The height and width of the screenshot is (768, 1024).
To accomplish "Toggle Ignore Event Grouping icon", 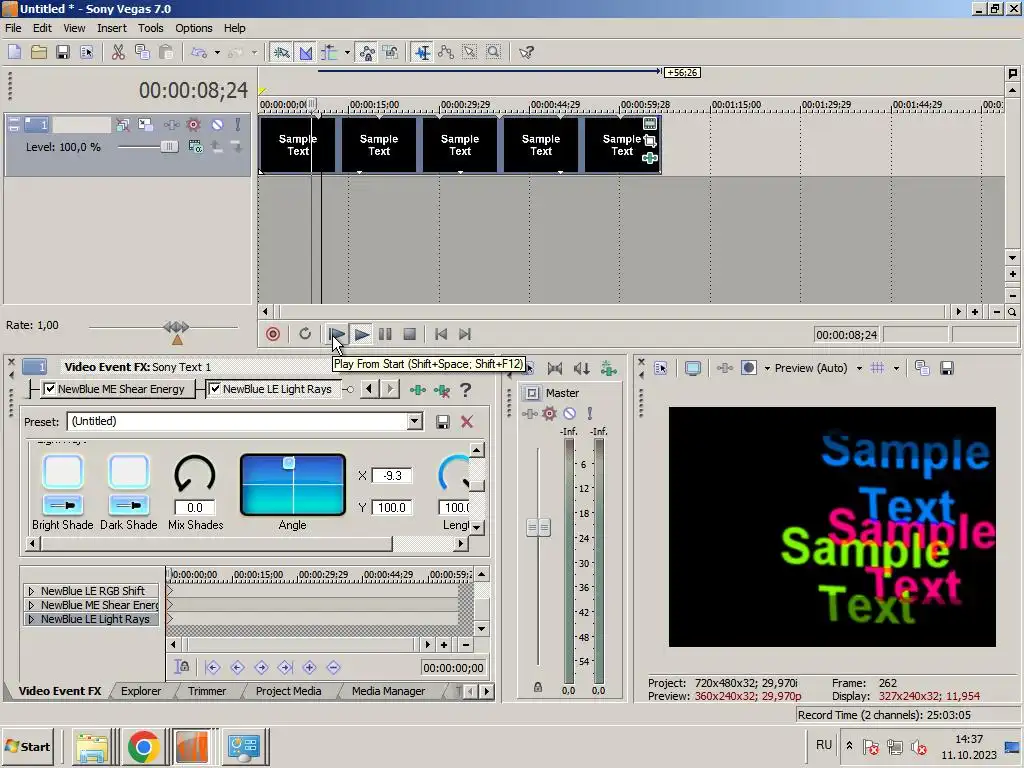I will (x=391, y=52).
